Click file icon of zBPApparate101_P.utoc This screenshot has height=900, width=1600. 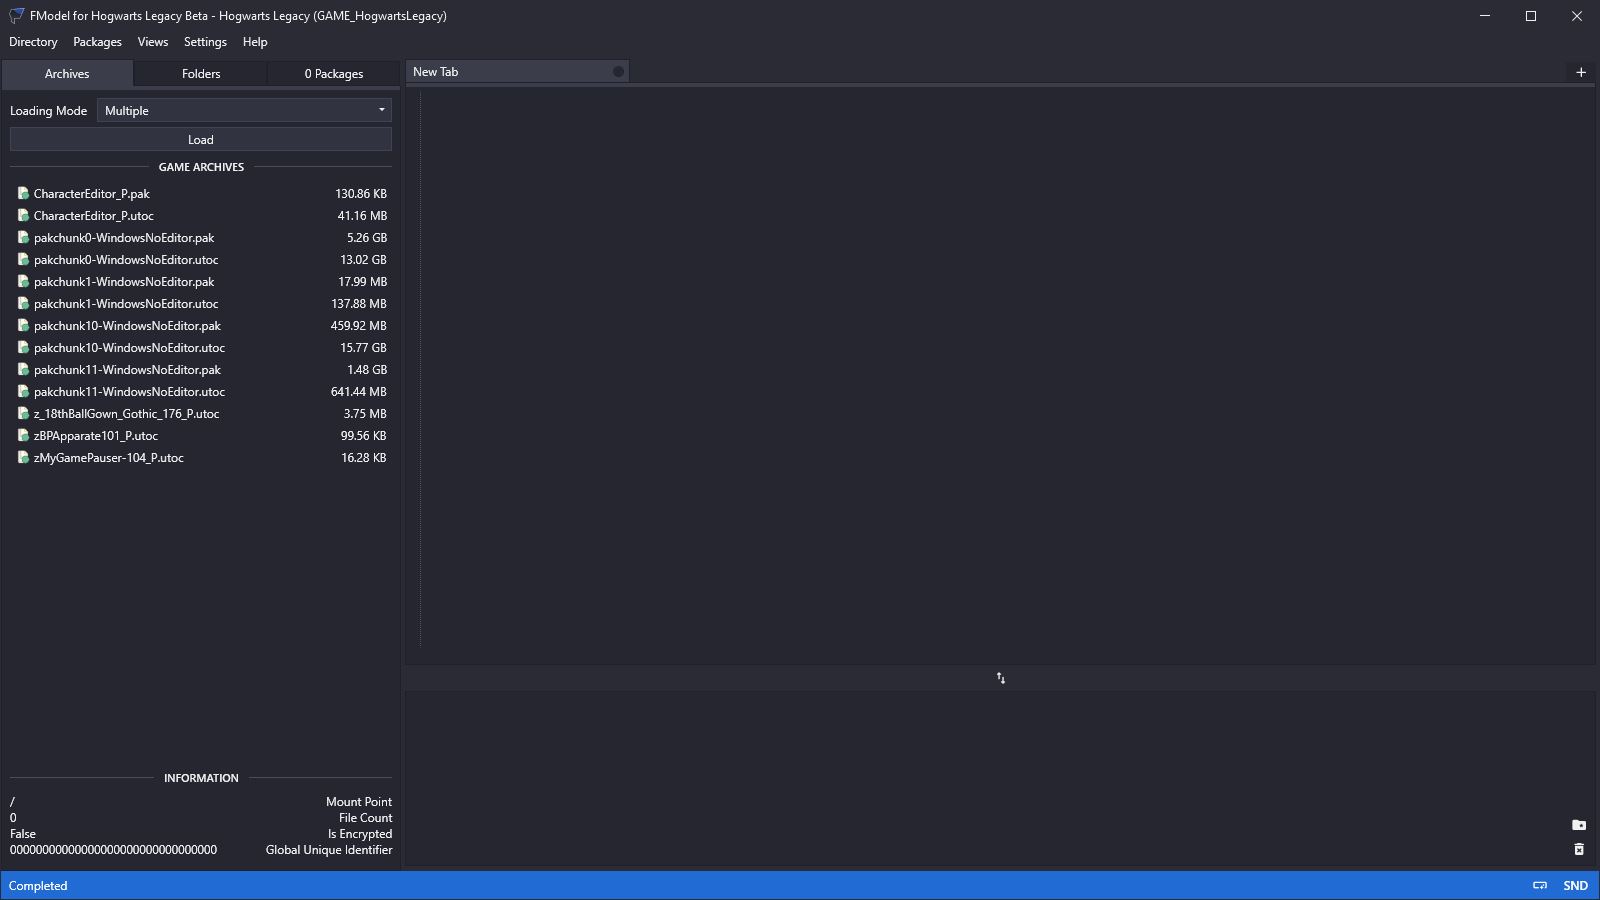coord(23,435)
